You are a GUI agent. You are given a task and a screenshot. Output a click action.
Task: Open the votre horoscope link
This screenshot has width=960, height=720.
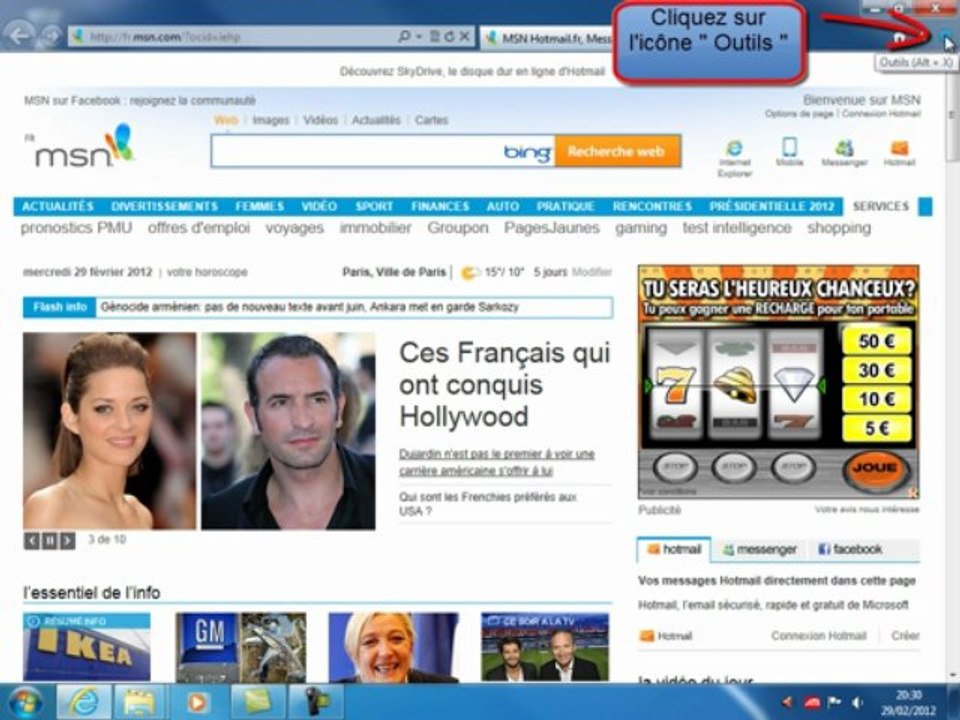pos(207,272)
